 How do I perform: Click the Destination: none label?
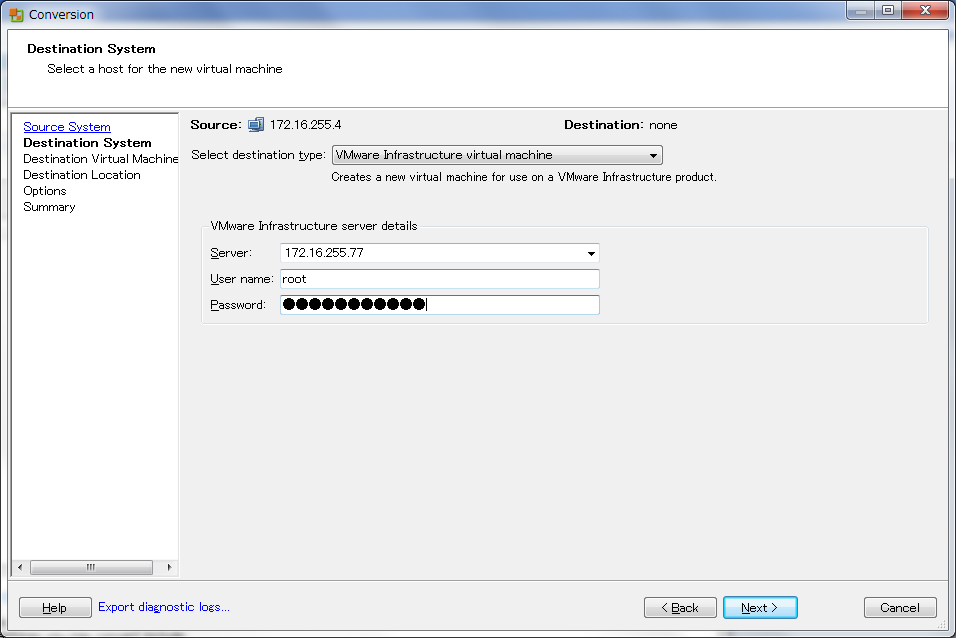(621, 125)
